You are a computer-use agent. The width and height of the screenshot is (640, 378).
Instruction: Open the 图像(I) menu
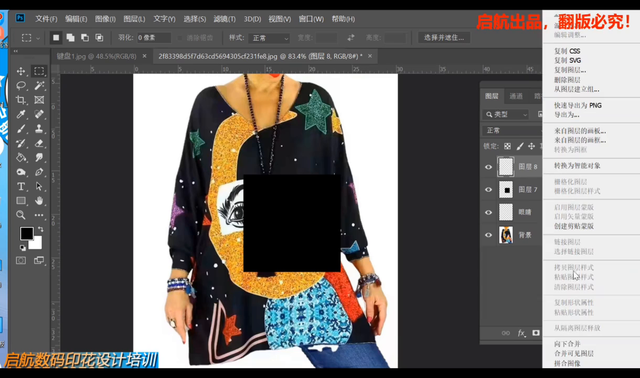(105, 19)
